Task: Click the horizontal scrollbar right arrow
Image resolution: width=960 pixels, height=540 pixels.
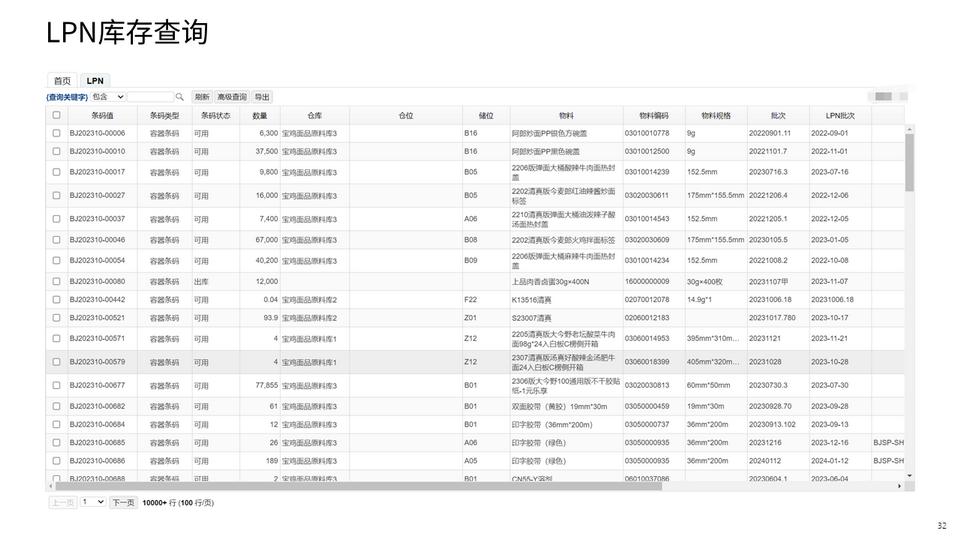Action: click(899, 486)
